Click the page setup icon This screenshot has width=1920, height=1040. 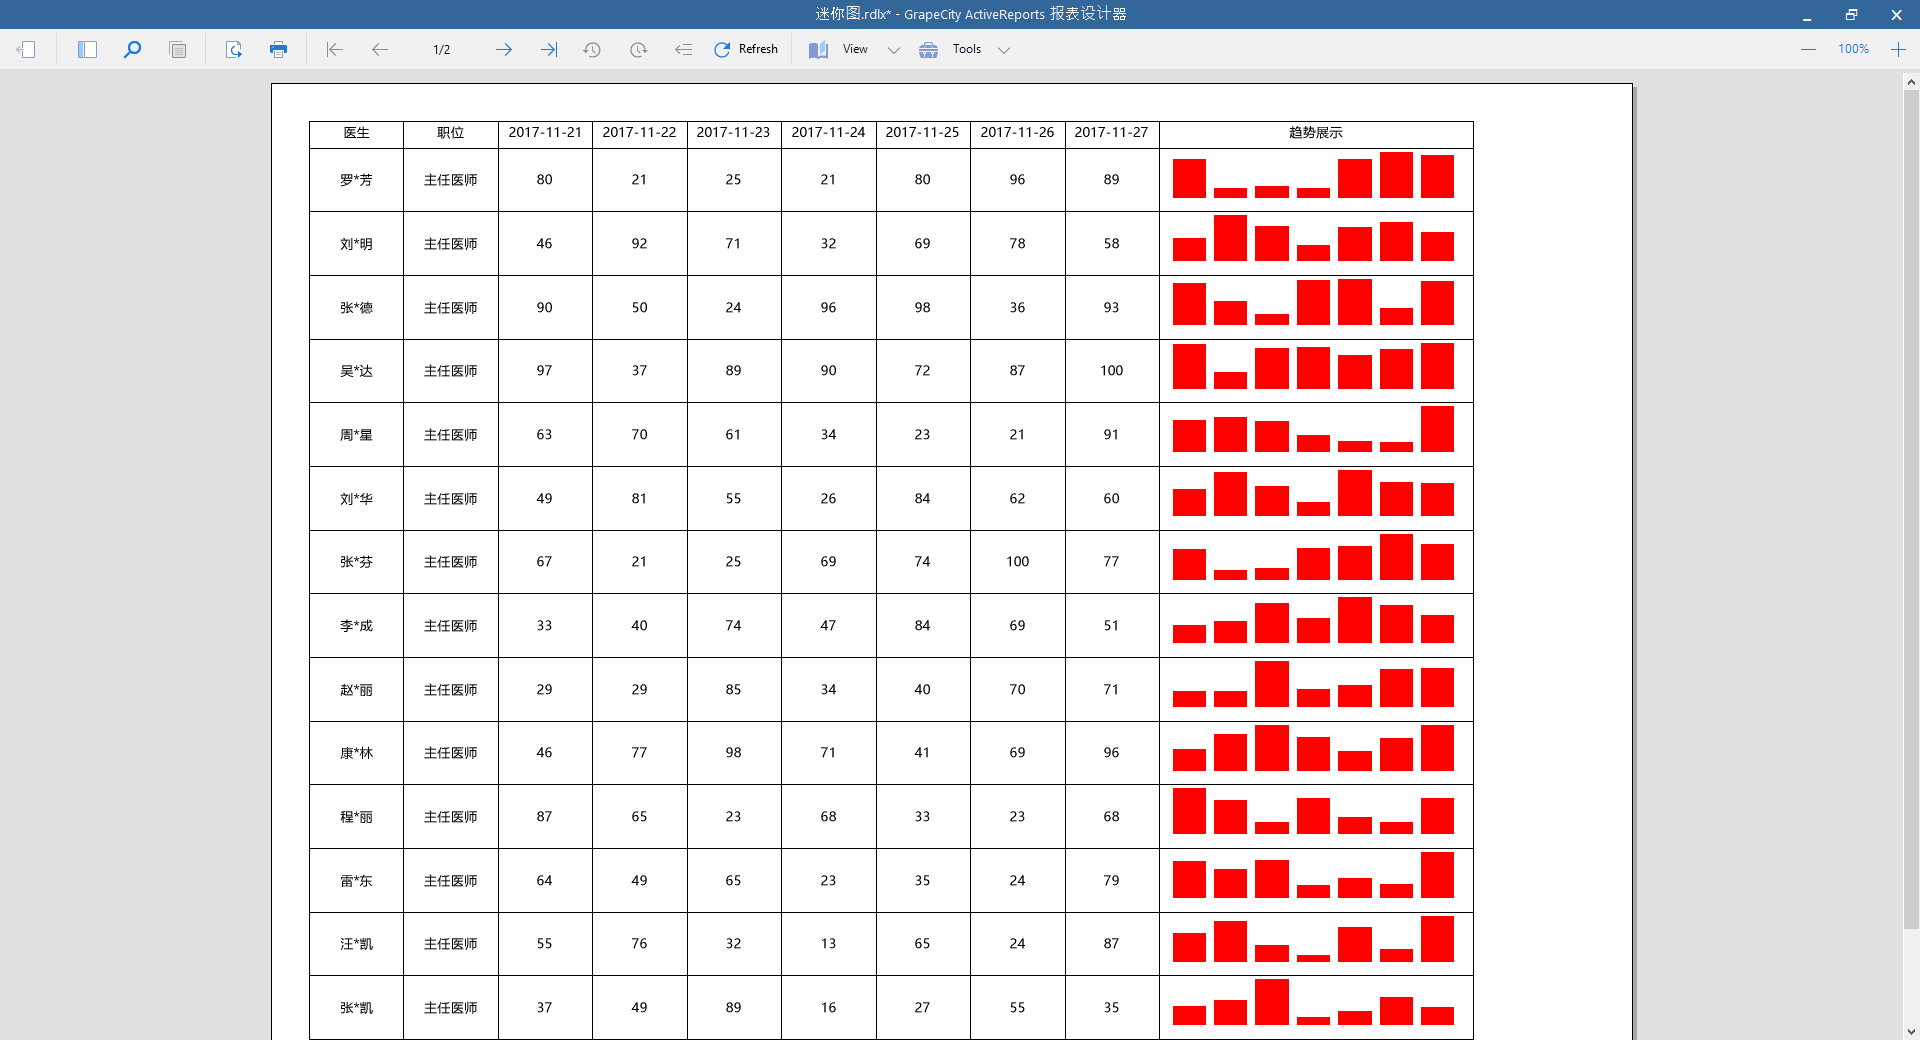[234, 49]
